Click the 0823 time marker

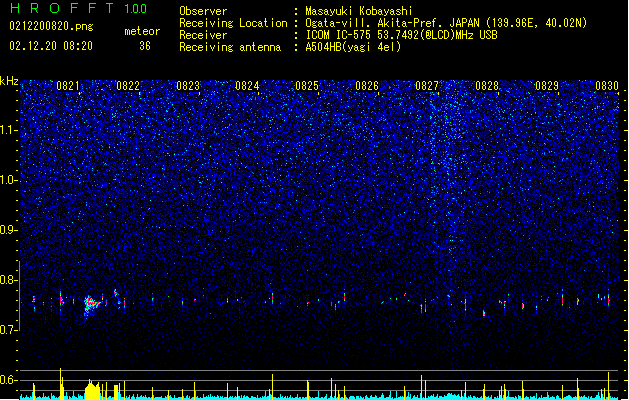pos(188,86)
